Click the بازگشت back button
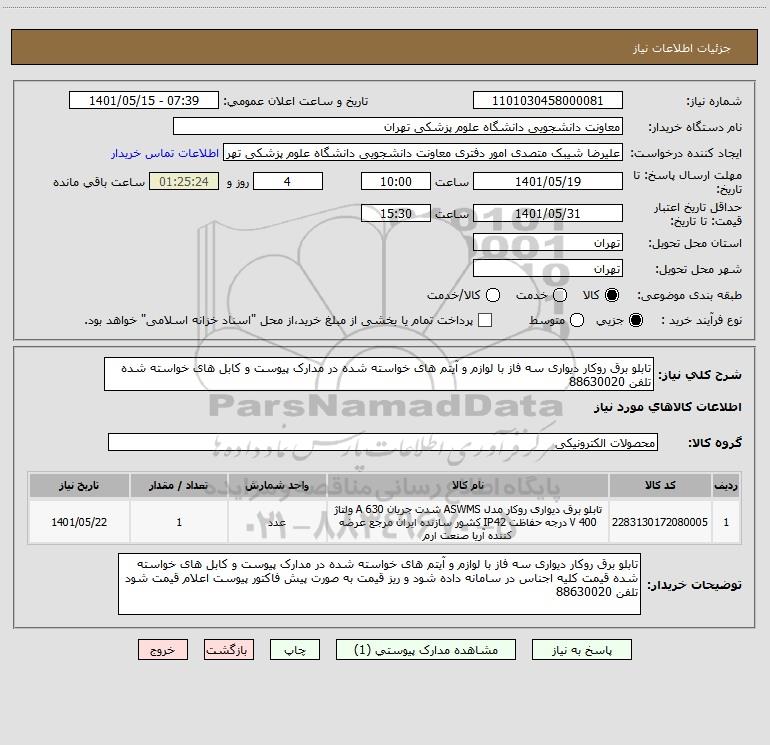The height and width of the screenshot is (745, 770). (229, 650)
